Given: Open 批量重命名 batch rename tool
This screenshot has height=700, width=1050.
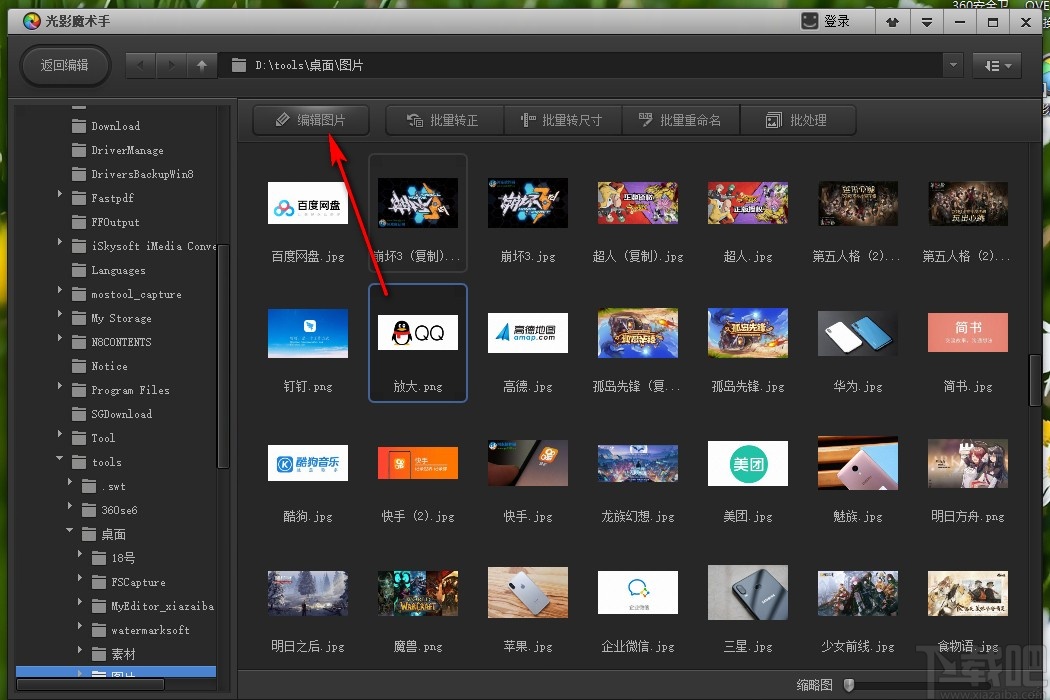Looking at the screenshot, I should (x=680, y=121).
